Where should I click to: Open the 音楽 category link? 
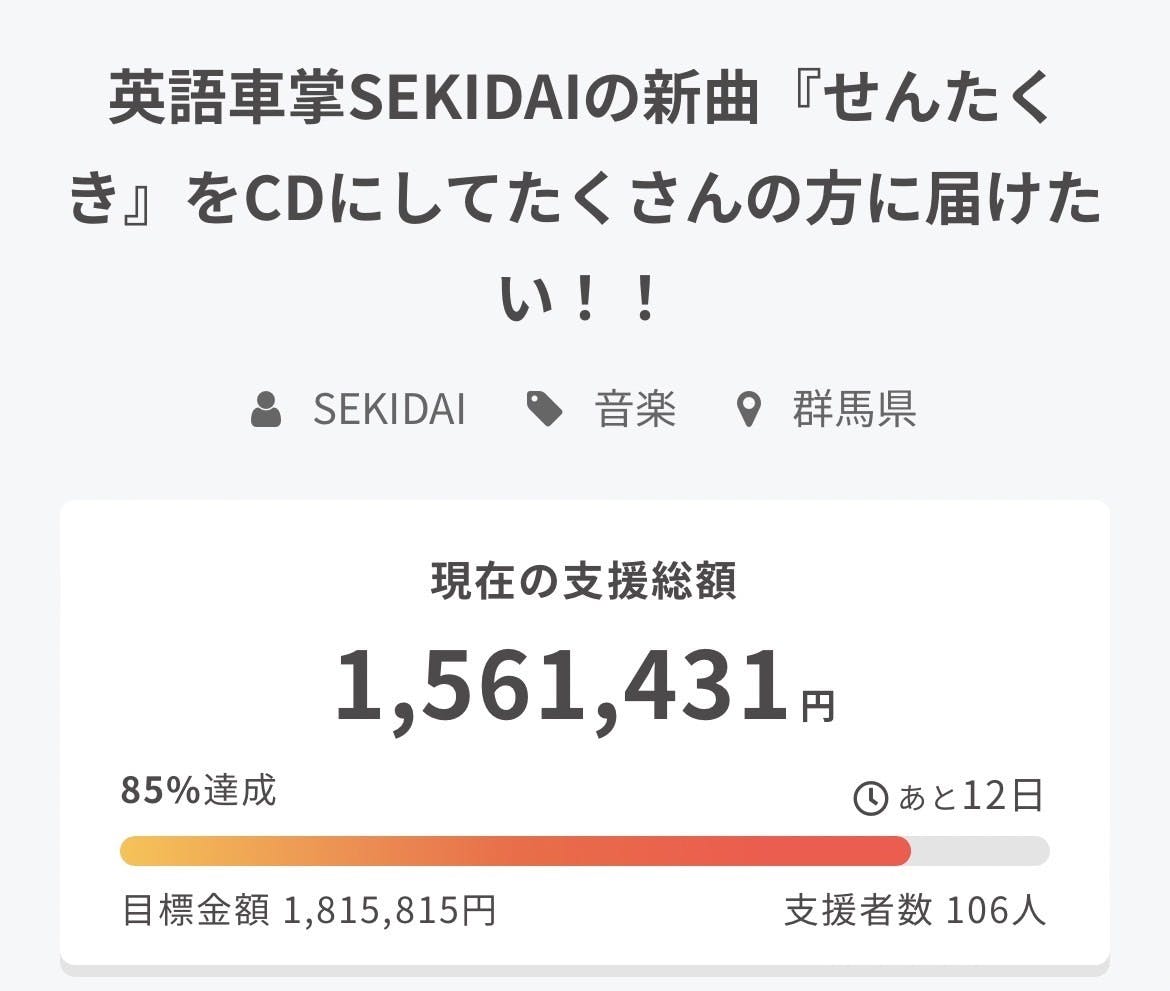coord(636,410)
